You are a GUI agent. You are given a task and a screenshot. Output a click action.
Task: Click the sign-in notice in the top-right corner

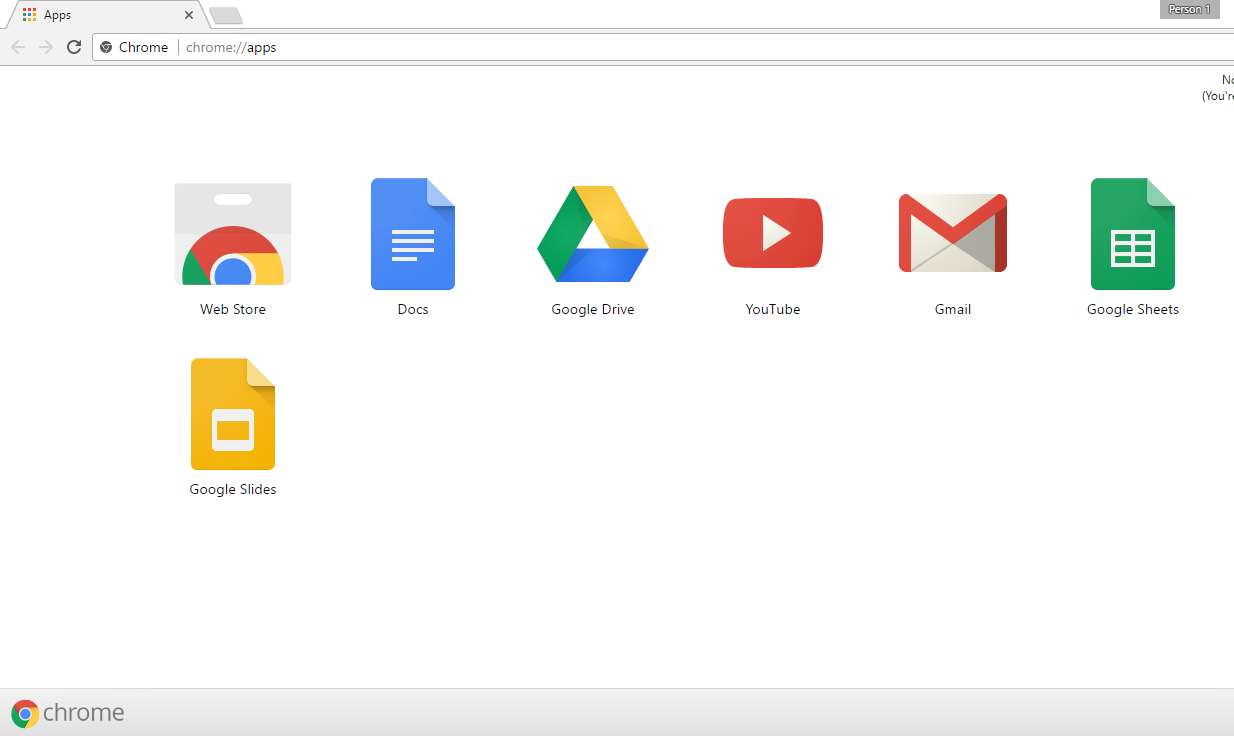tap(1219, 88)
